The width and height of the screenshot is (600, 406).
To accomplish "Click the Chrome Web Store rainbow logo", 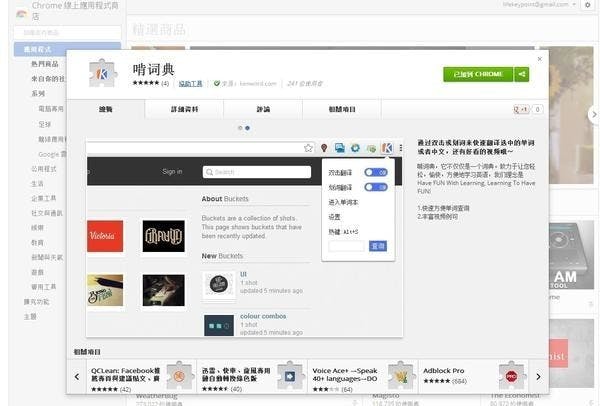I will click(x=21, y=14).
